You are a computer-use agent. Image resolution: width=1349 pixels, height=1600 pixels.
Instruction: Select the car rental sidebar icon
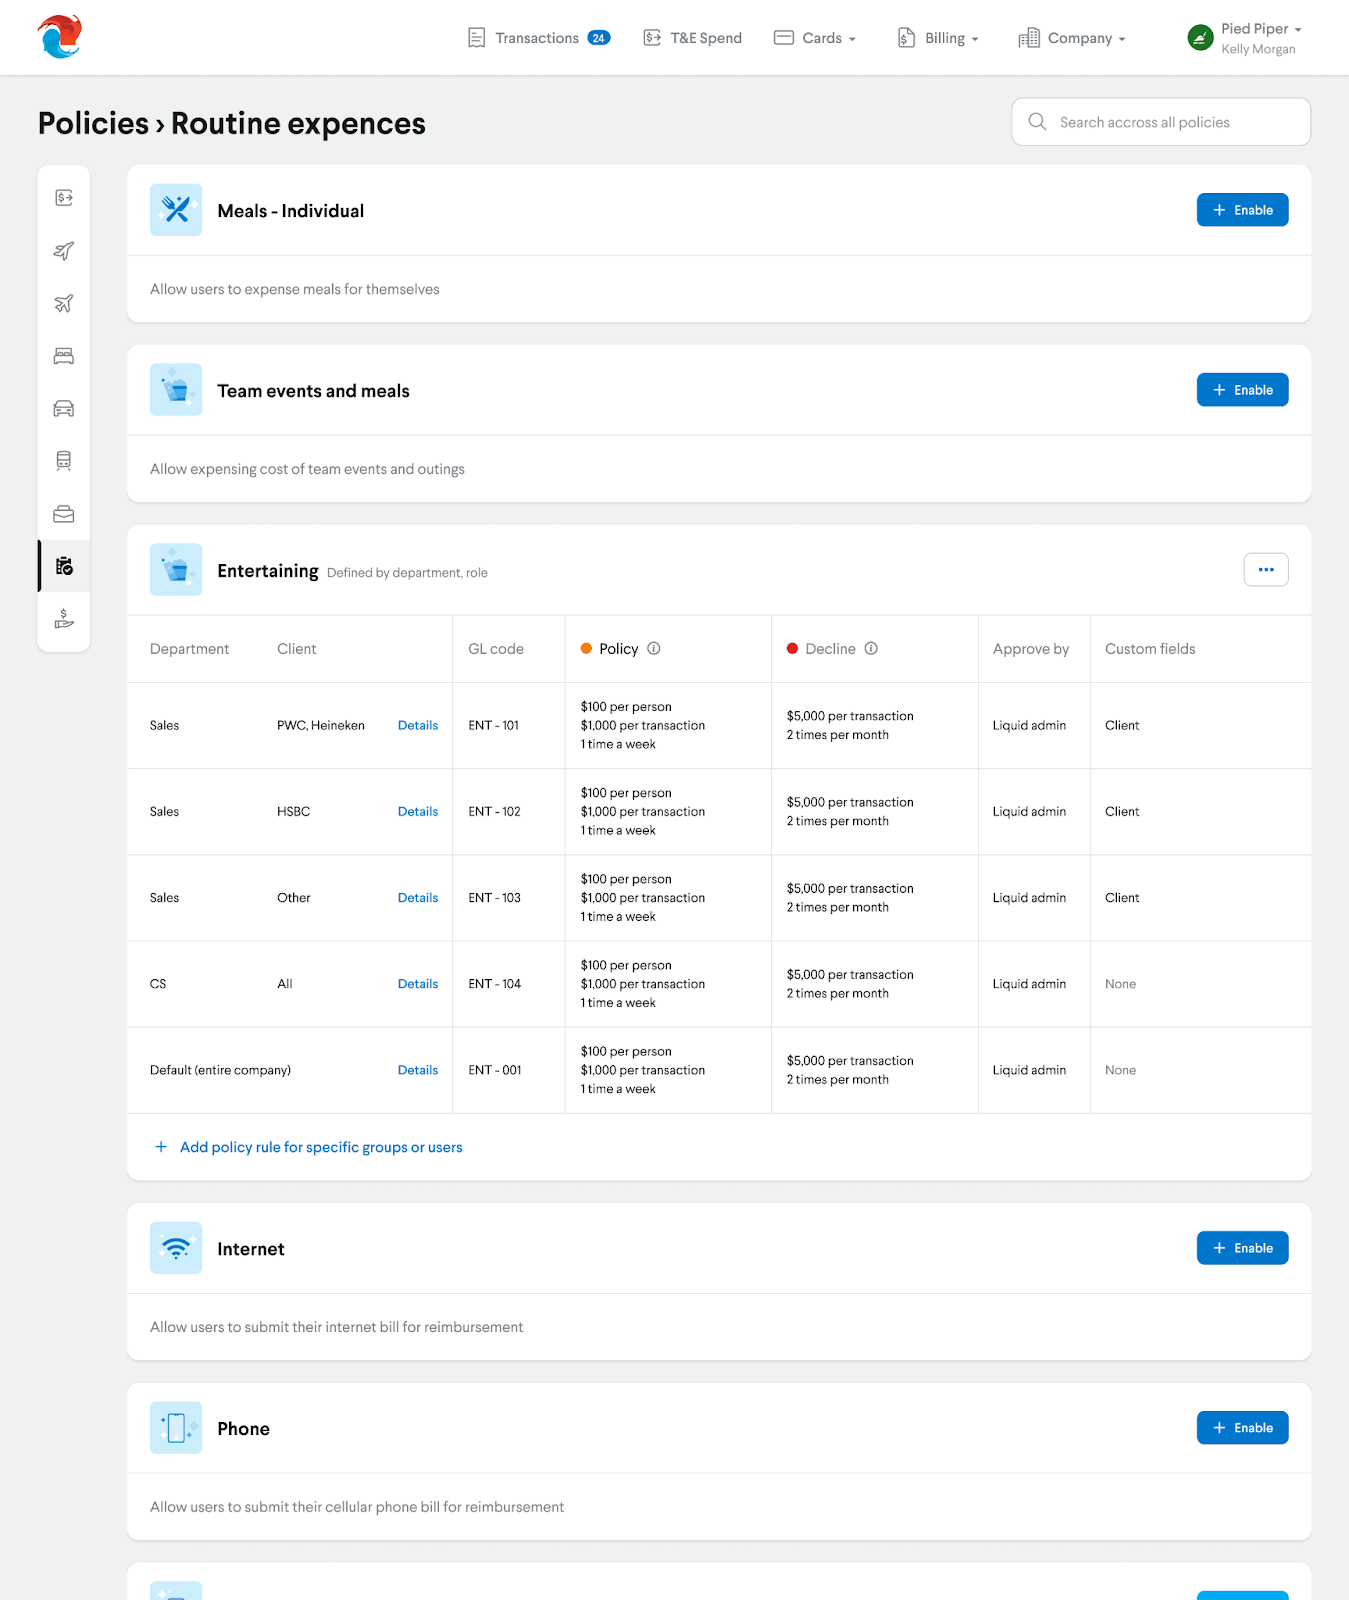64,408
